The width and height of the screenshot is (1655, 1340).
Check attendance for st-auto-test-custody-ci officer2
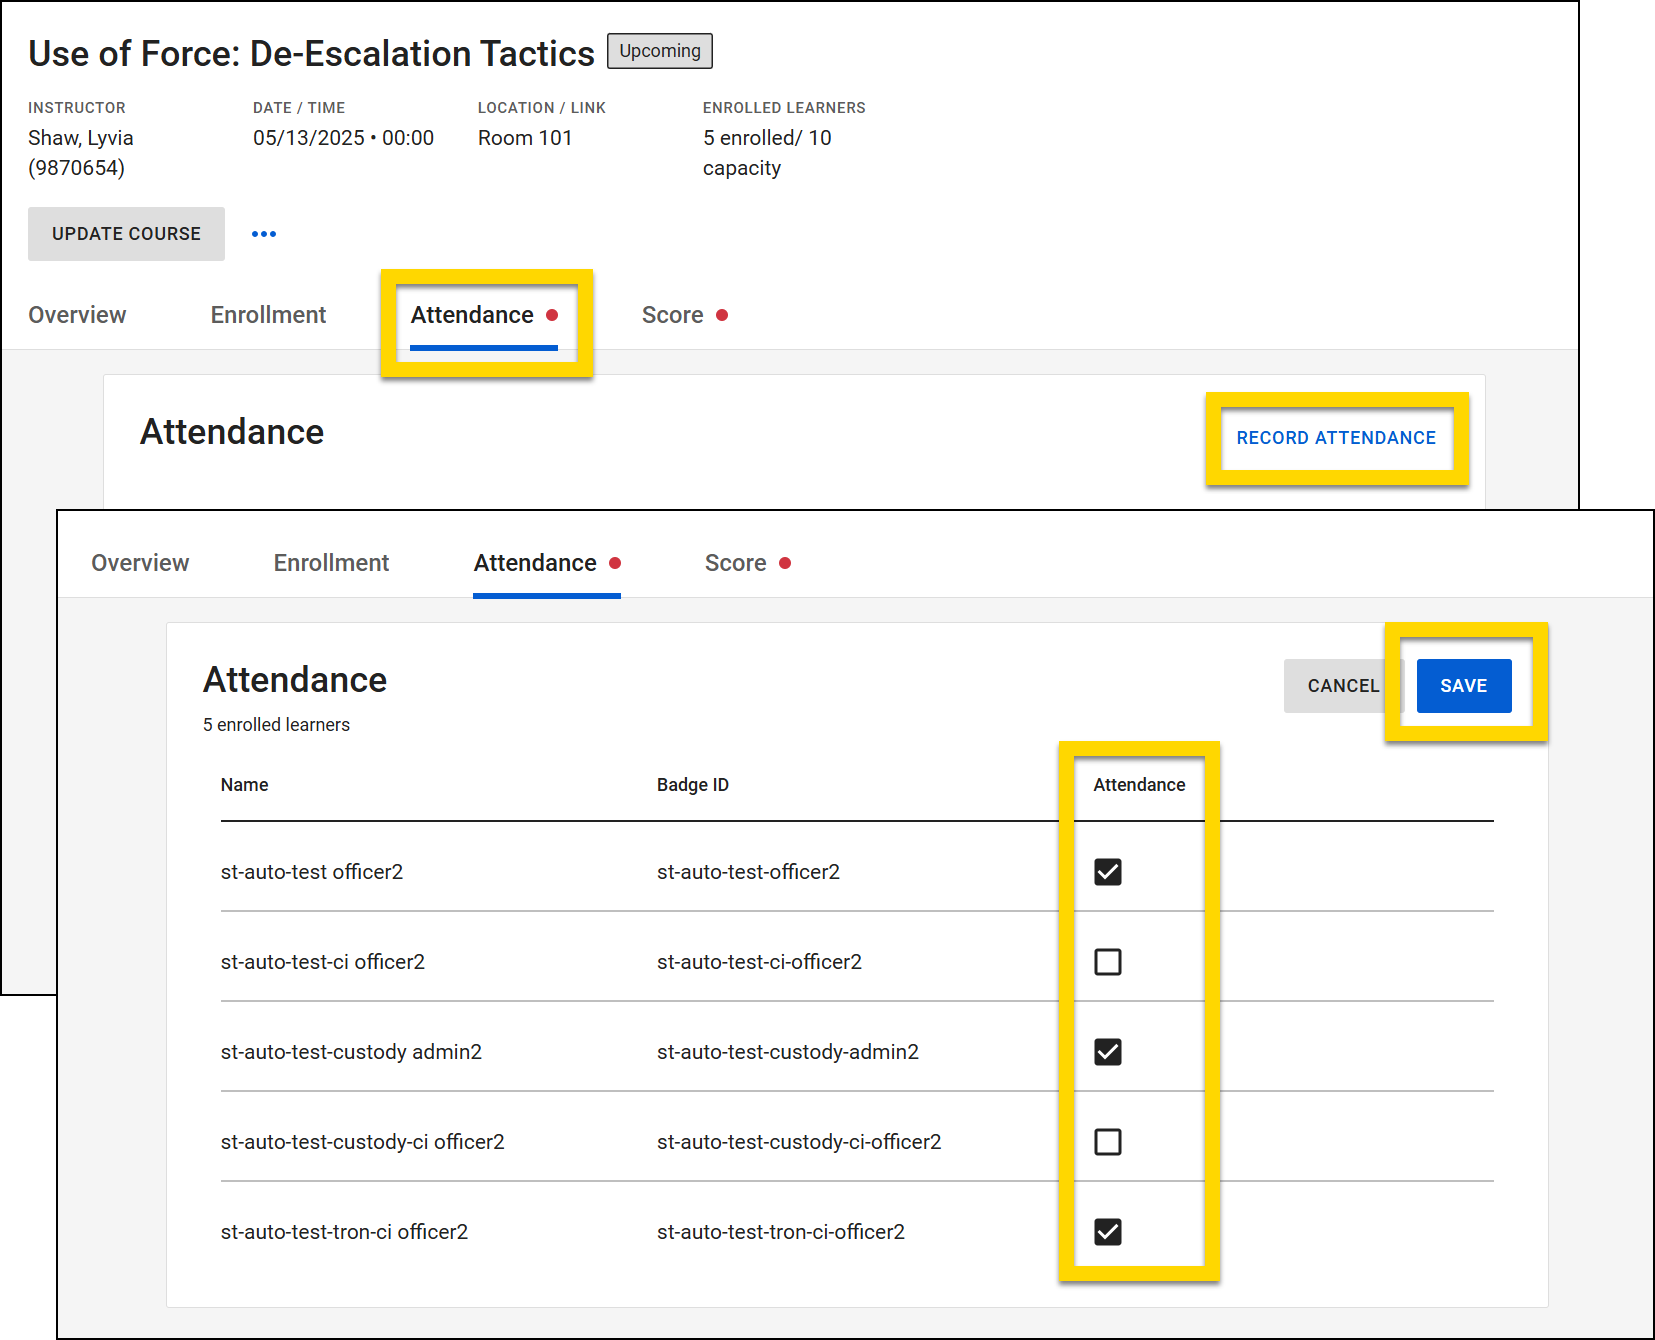1107,1142
